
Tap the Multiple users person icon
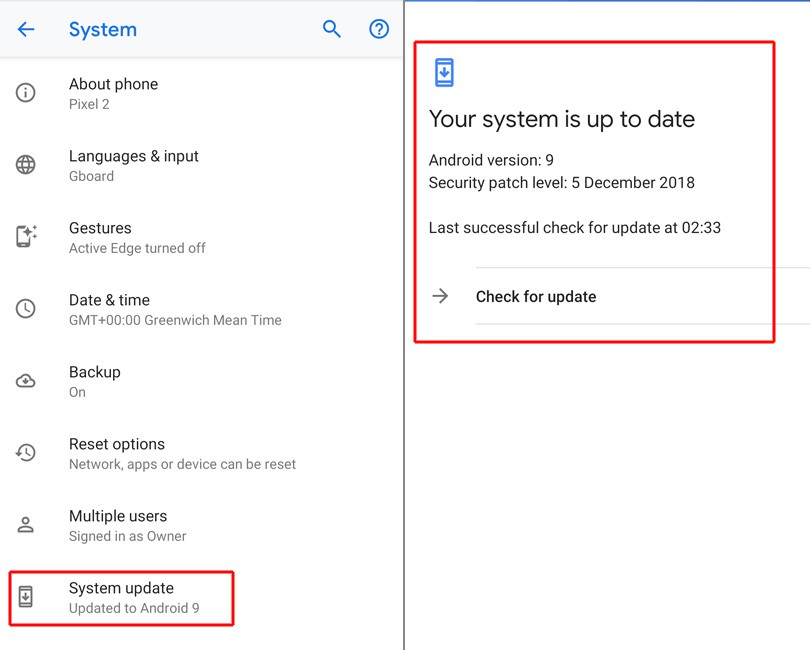[26, 525]
